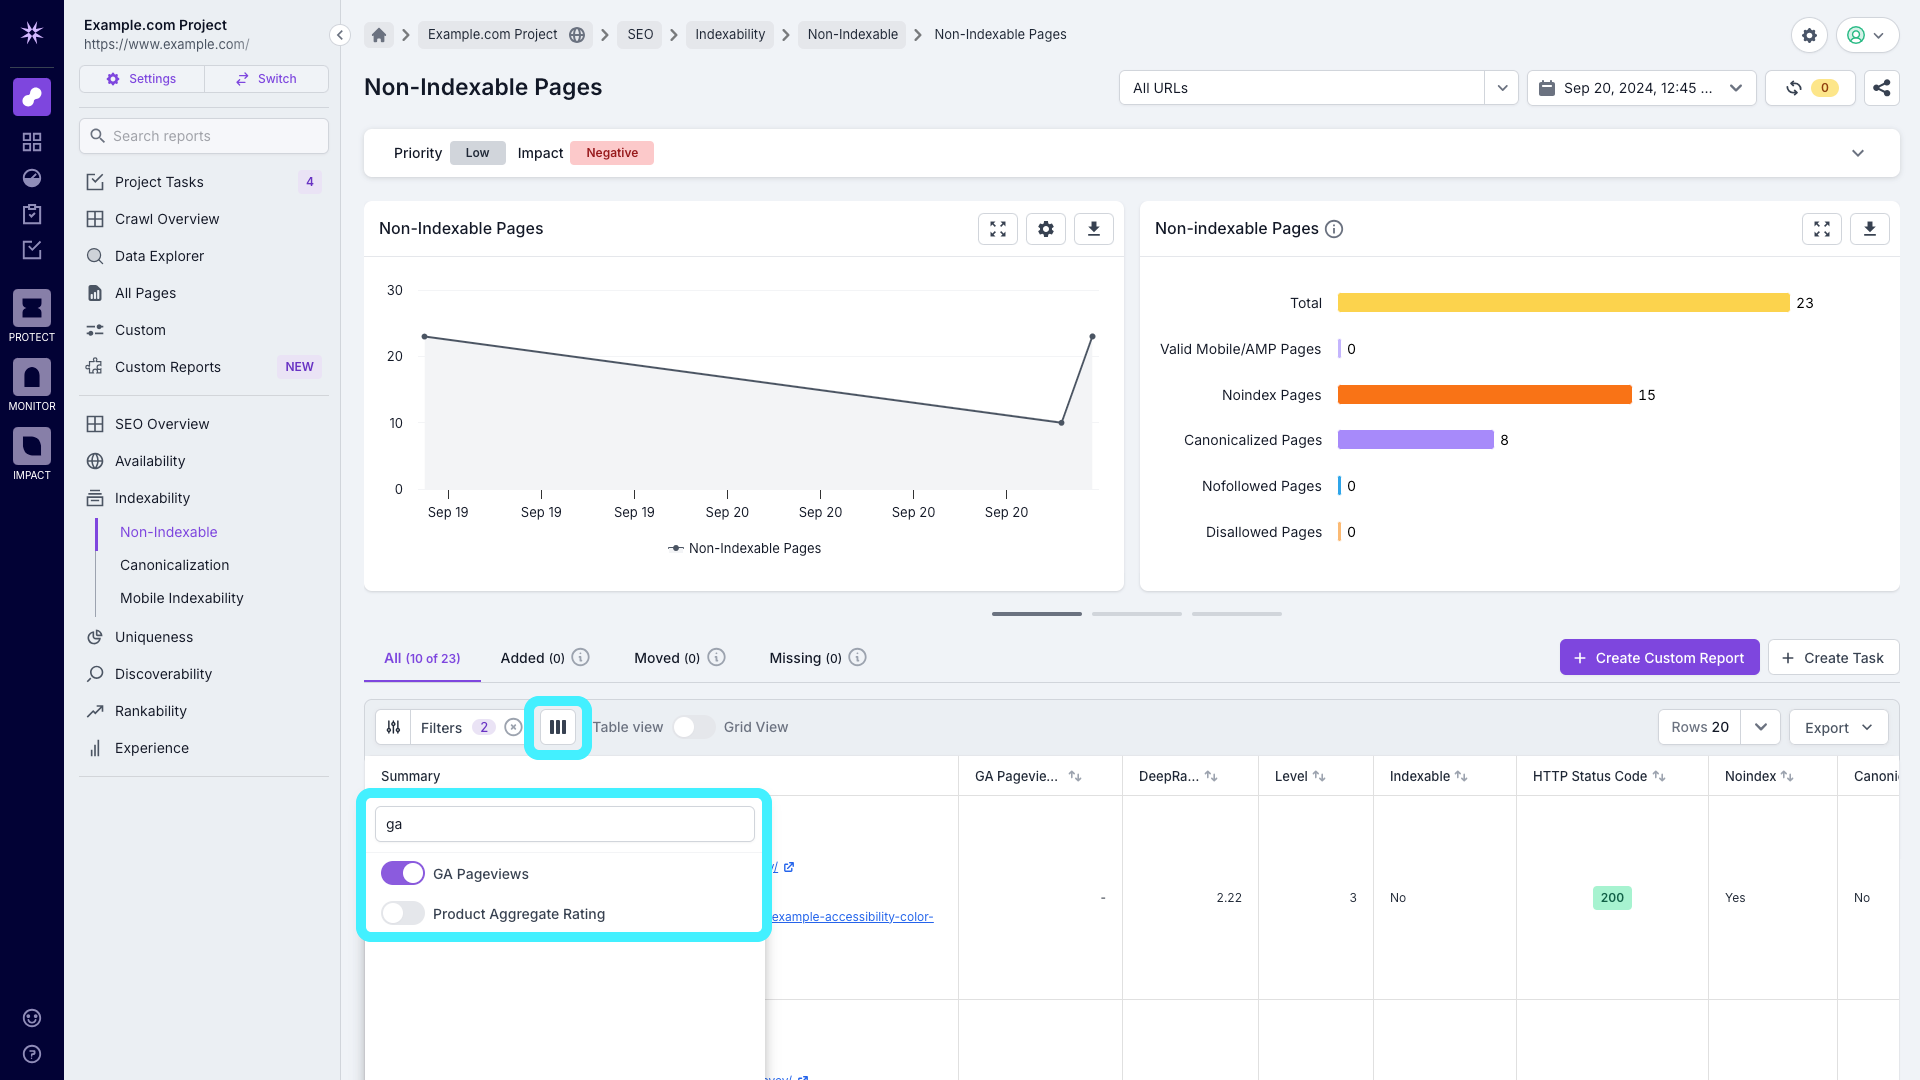Download the Non-indexable Pages bar chart

point(1869,228)
